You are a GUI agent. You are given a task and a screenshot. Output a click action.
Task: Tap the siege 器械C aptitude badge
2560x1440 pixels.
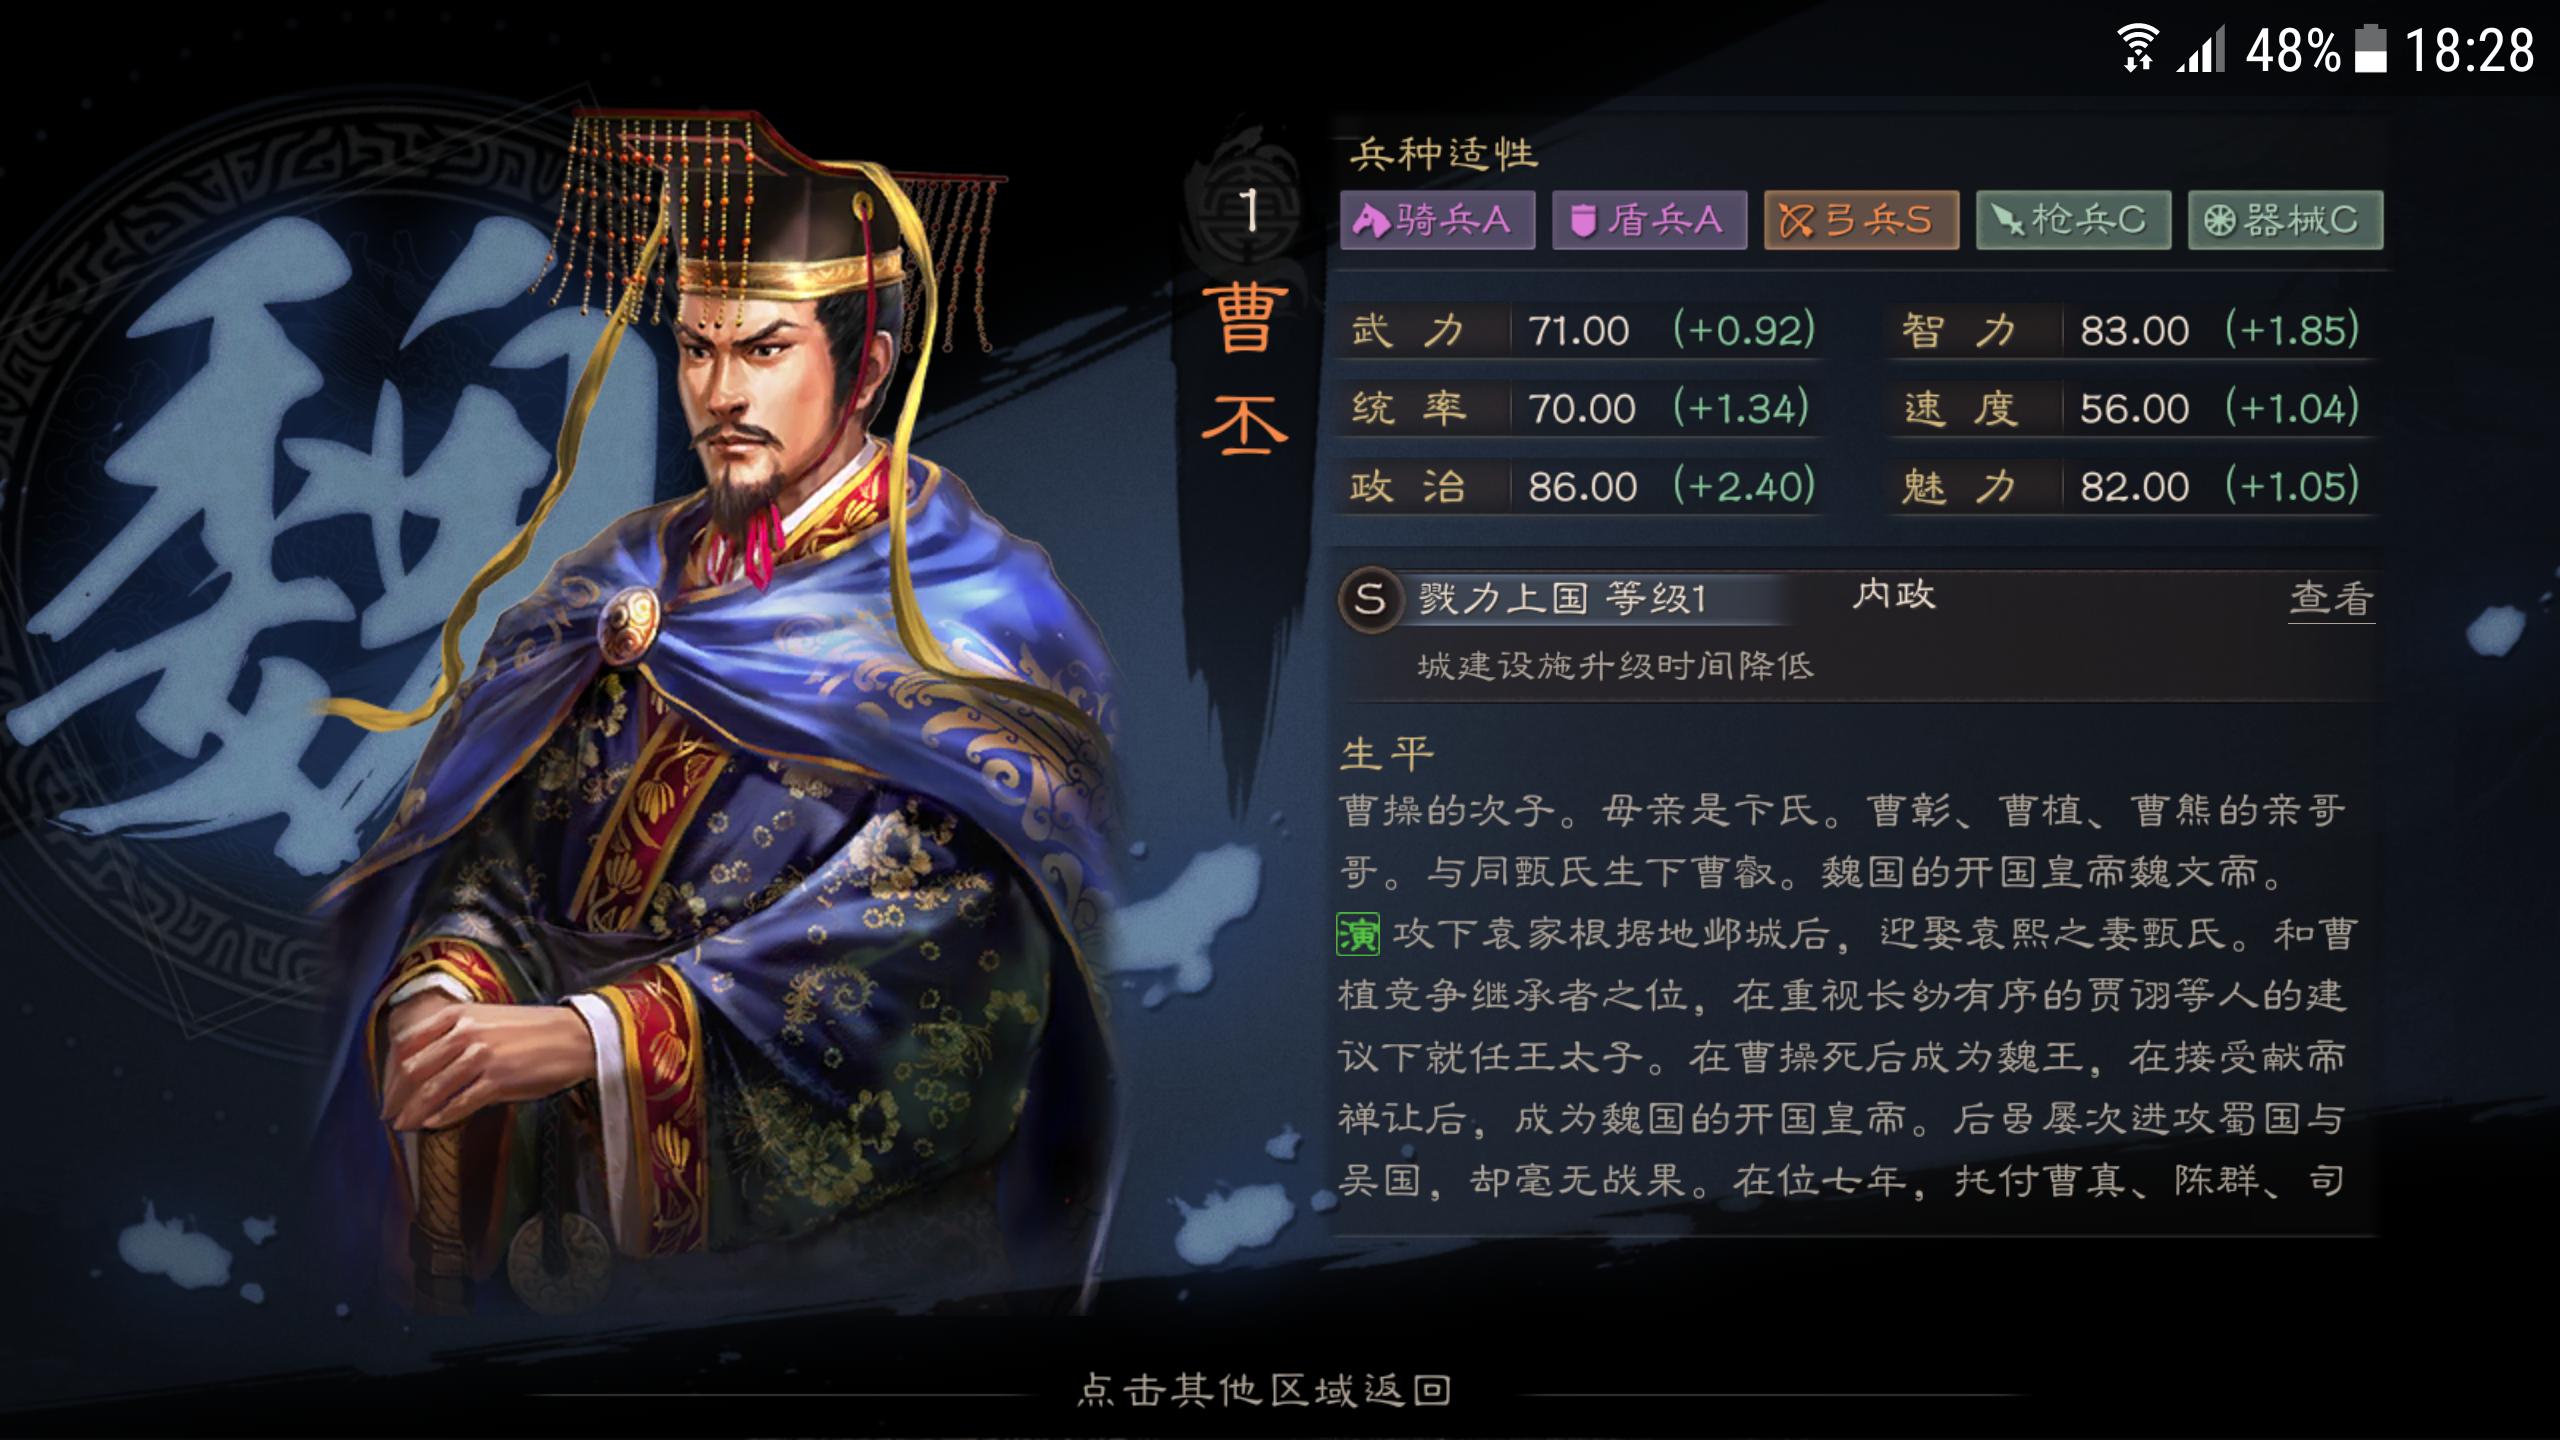click(x=2285, y=220)
